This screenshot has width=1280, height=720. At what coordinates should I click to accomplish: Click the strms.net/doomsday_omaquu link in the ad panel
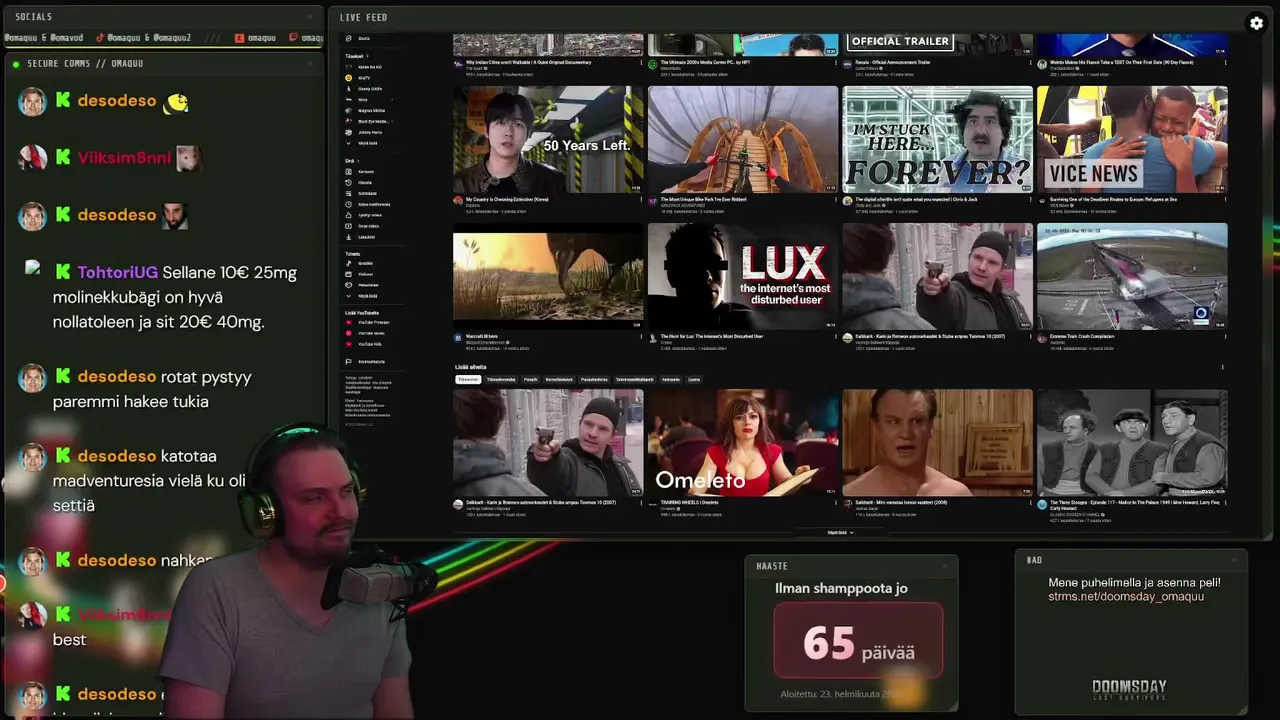(x=1126, y=597)
